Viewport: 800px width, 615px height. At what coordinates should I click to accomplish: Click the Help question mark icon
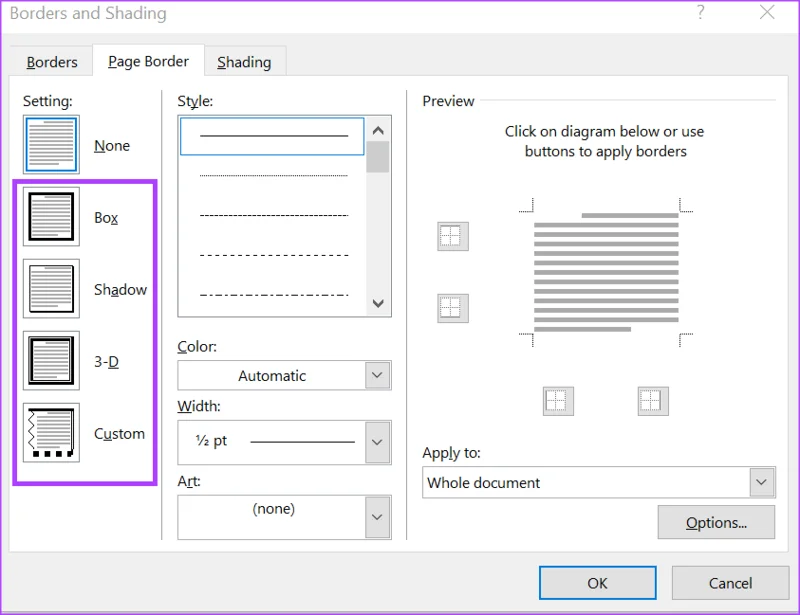(x=701, y=12)
